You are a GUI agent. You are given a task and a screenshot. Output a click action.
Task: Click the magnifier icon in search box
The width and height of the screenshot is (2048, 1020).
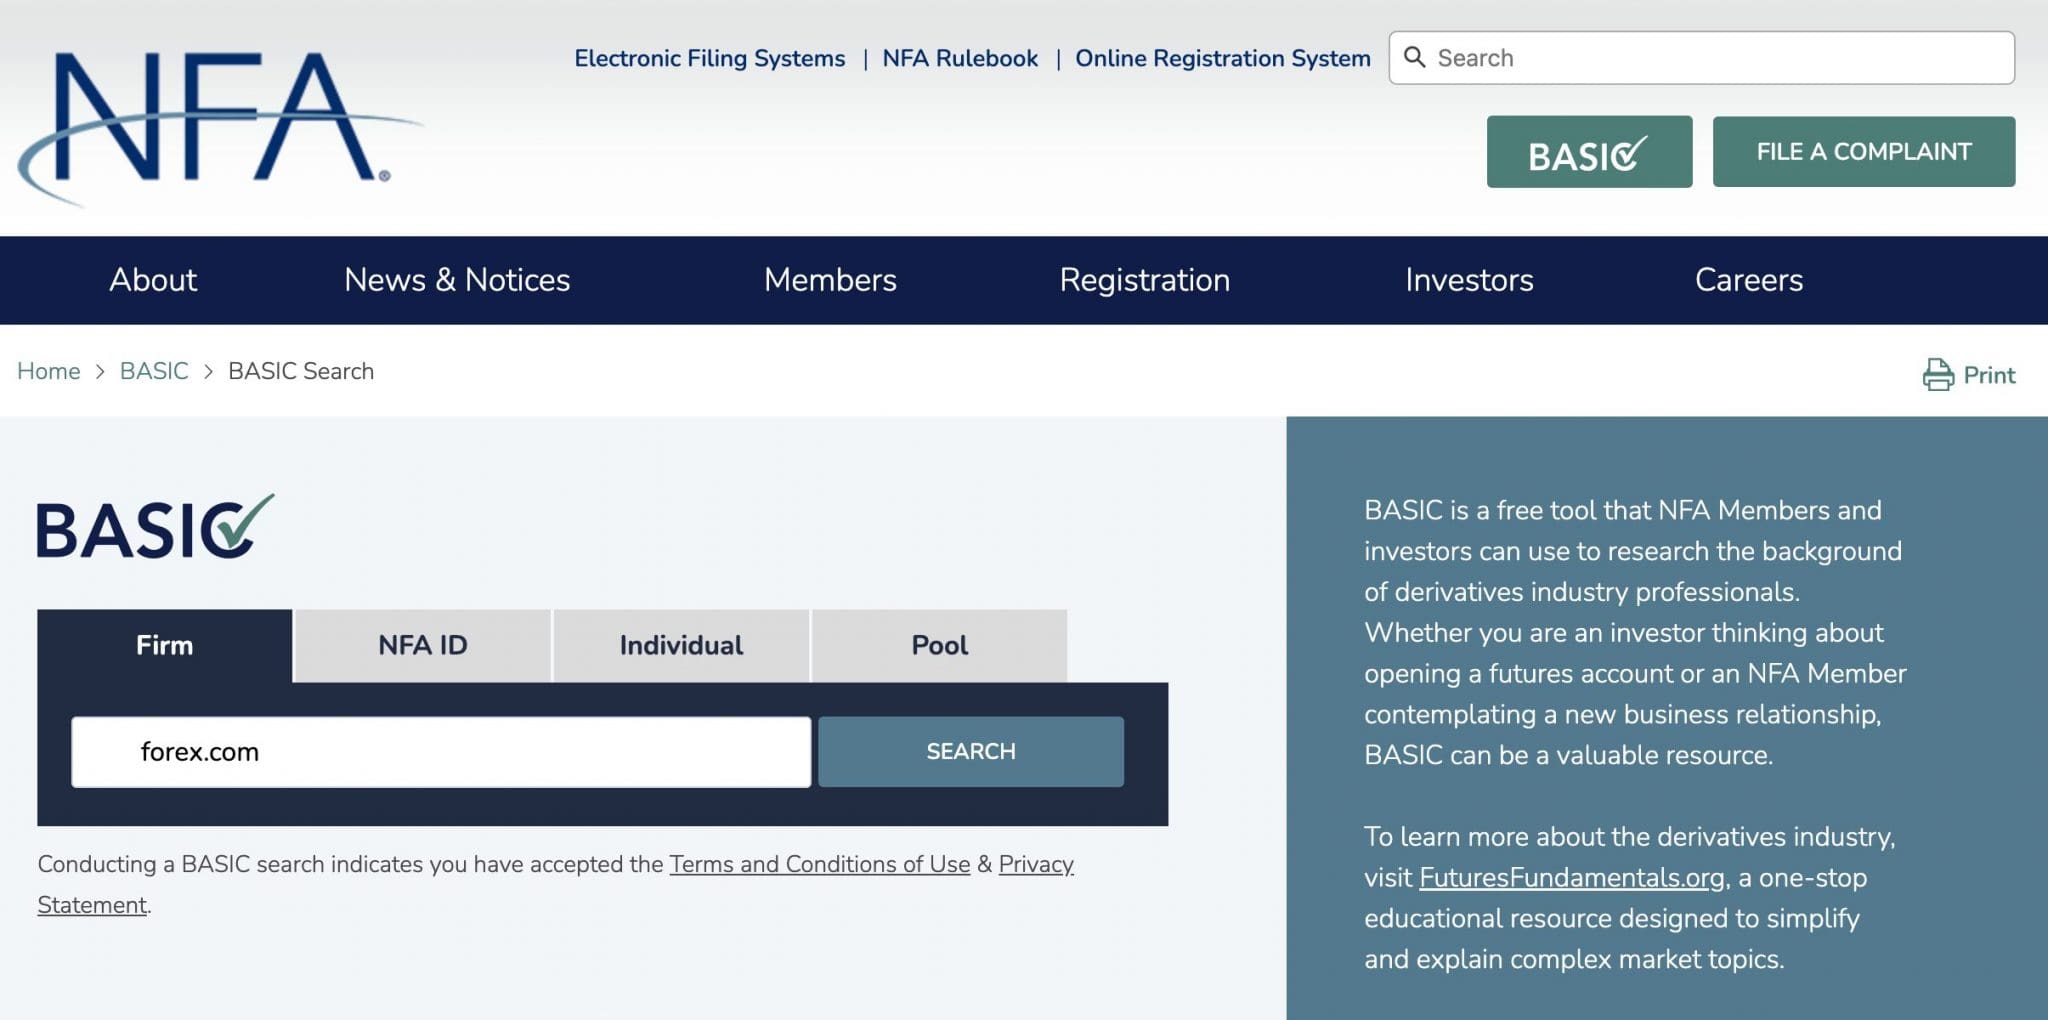click(1414, 57)
